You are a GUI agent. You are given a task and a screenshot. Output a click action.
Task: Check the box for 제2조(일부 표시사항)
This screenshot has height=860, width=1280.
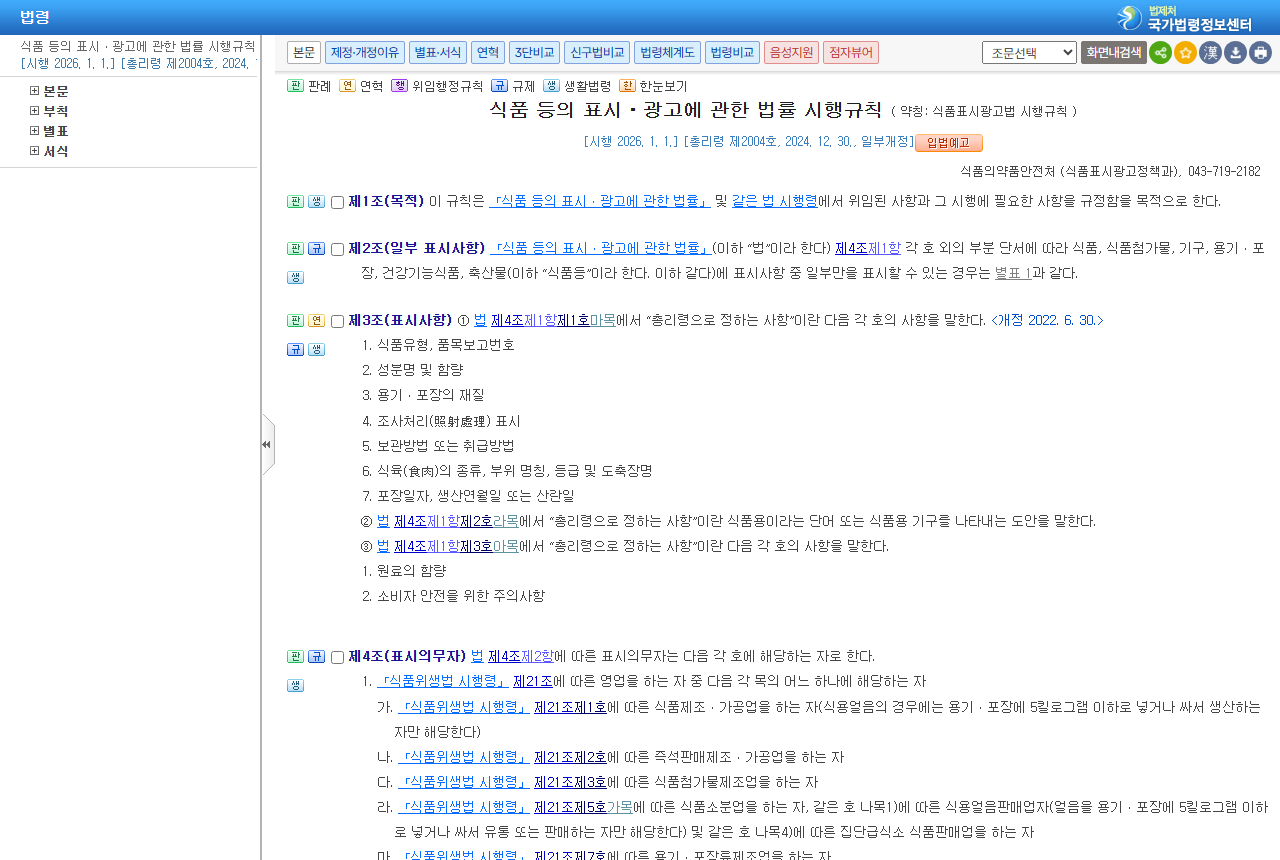point(337,249)
